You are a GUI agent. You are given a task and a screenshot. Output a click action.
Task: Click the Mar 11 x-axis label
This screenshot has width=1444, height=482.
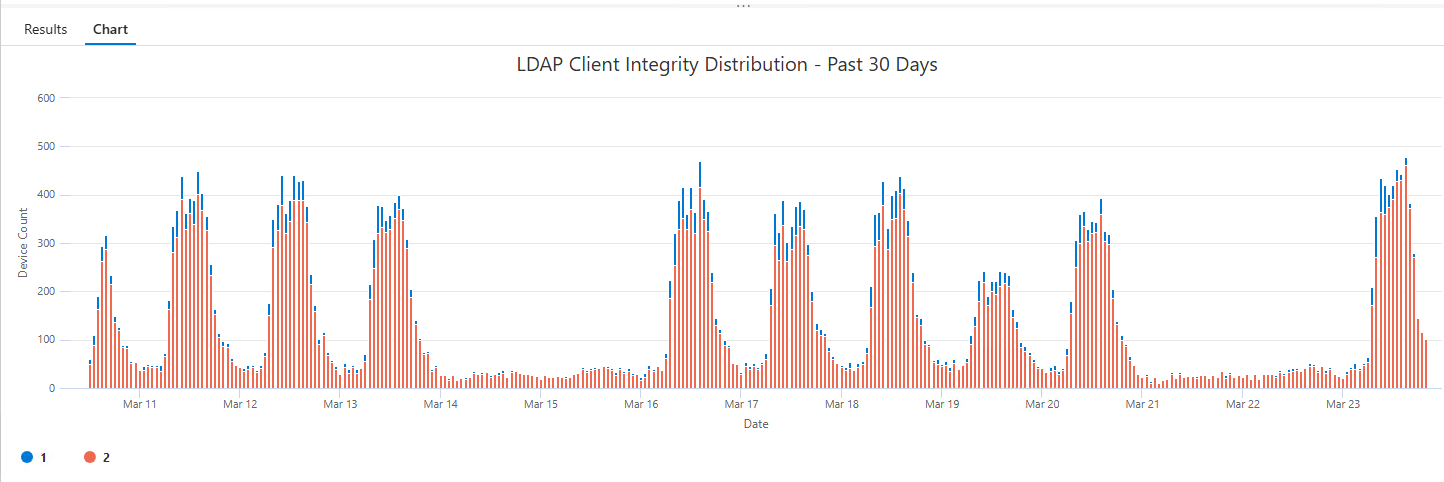click(x=139, y=405)
